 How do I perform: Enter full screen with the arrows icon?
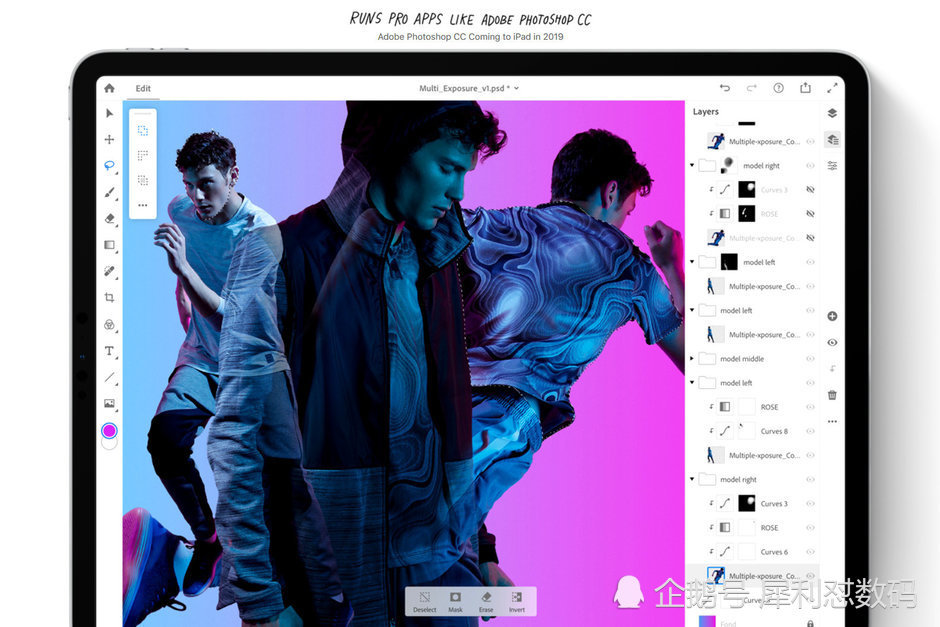(x=832, y=88)
